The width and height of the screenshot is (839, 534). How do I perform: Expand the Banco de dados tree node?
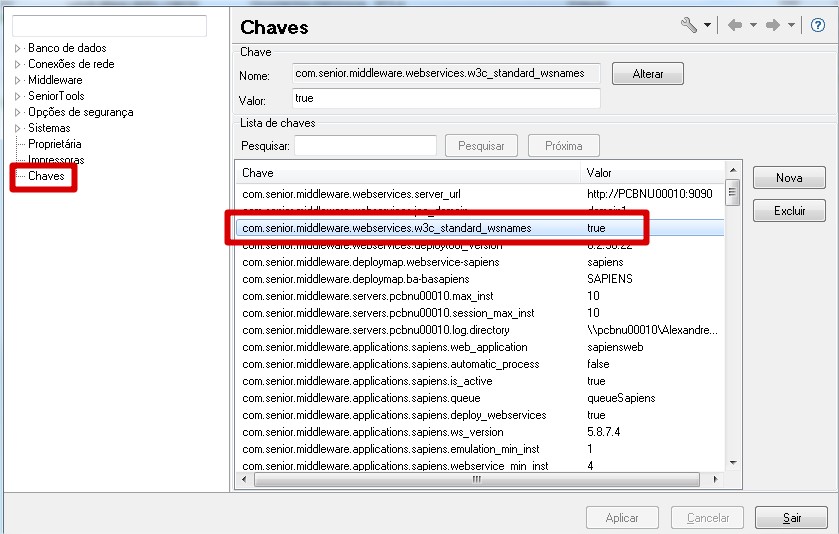tap(17, 48)
